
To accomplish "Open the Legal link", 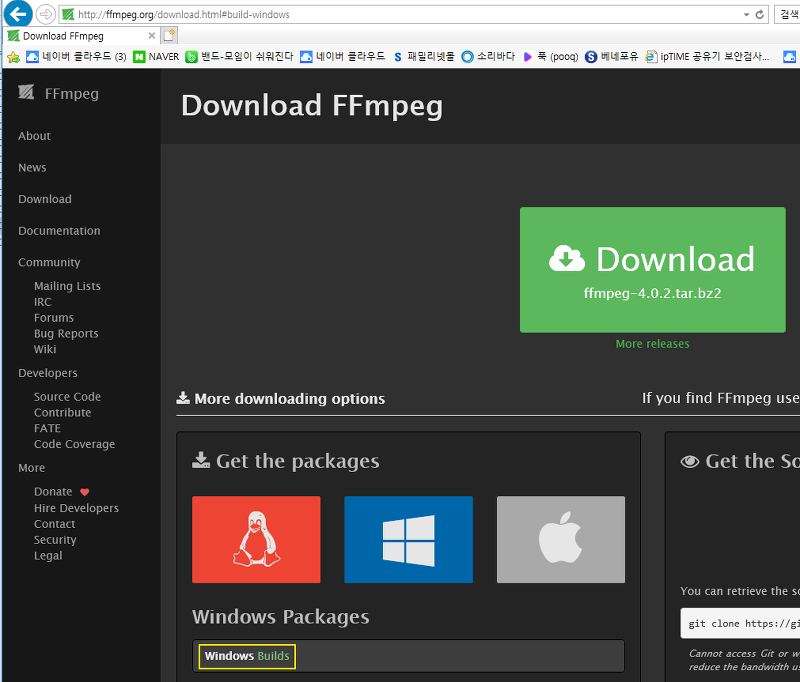I will 48,555.
